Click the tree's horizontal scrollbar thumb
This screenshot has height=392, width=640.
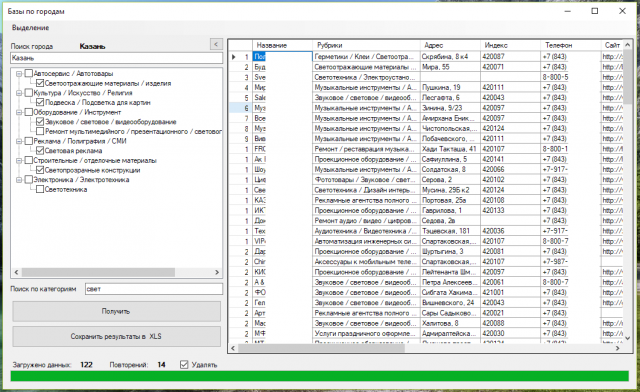(98, 272)
